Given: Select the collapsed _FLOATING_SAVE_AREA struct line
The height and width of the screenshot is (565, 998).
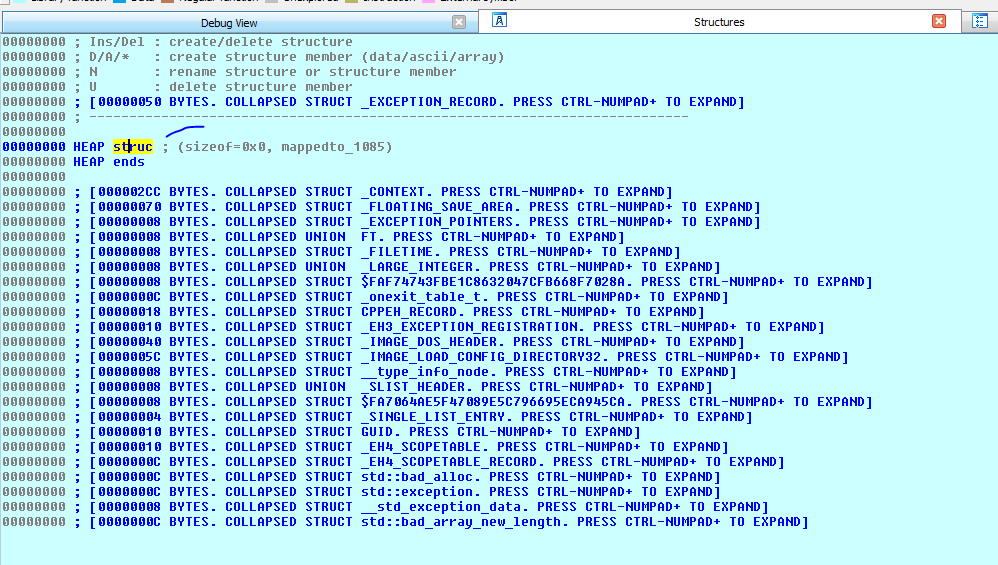Looking at the screenshot, I should click(420, 207).
